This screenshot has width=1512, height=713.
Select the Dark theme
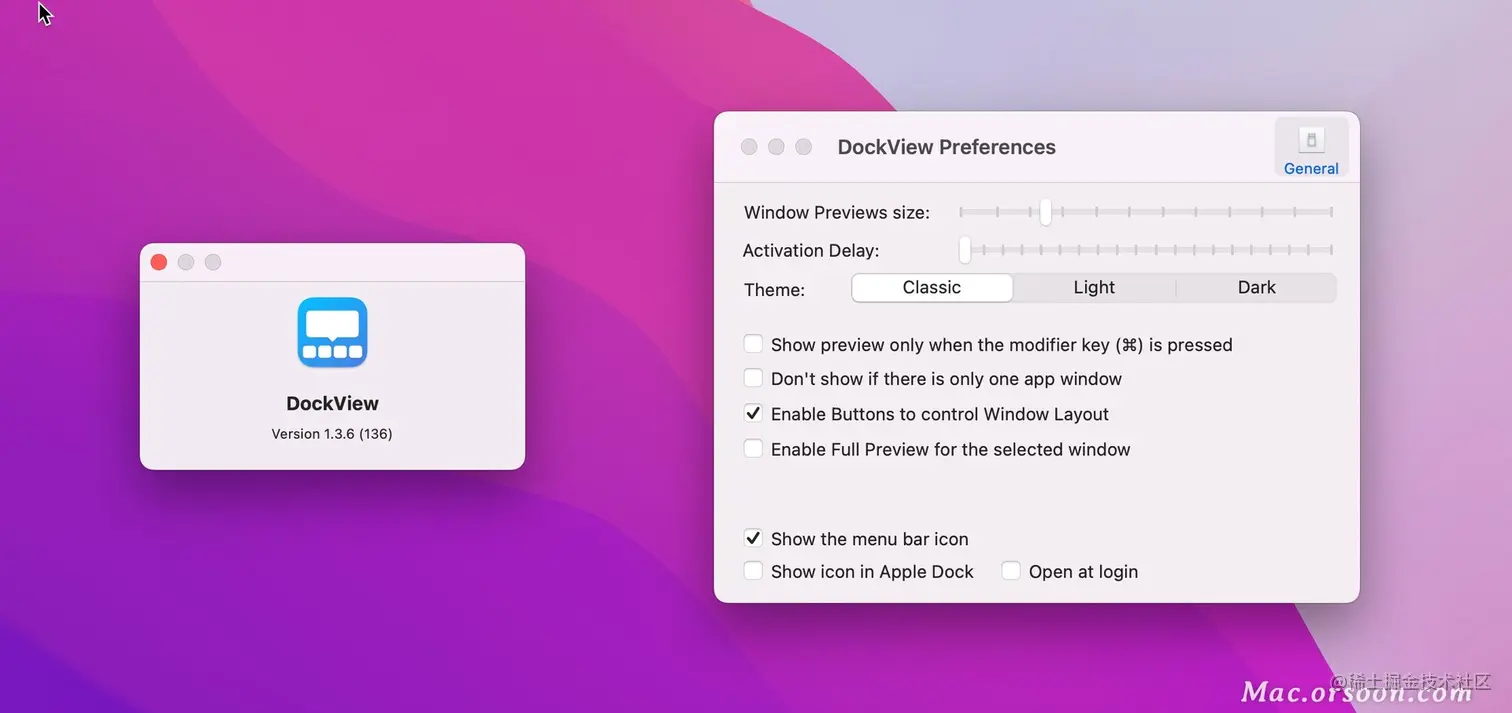1256,288
